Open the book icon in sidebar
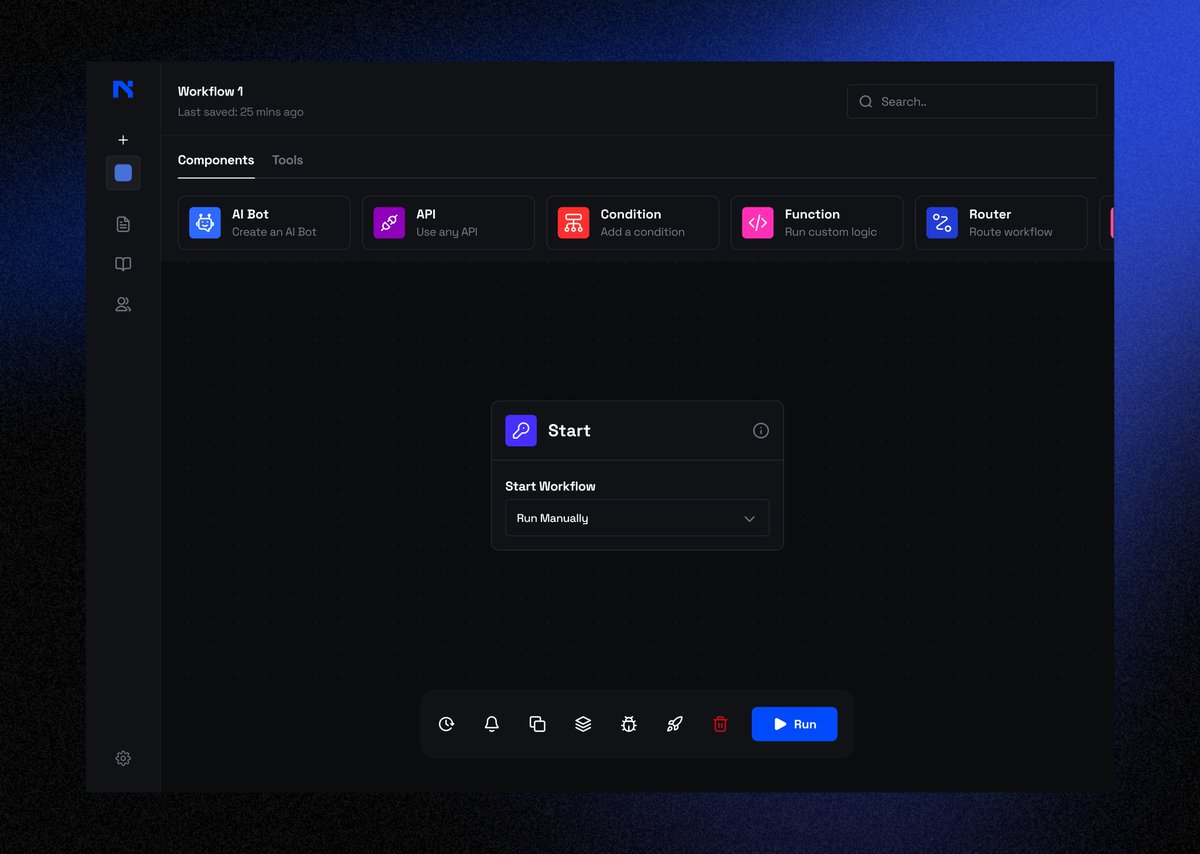The width and height of the screenshot is (1200, 854). (x=123, y=264)
